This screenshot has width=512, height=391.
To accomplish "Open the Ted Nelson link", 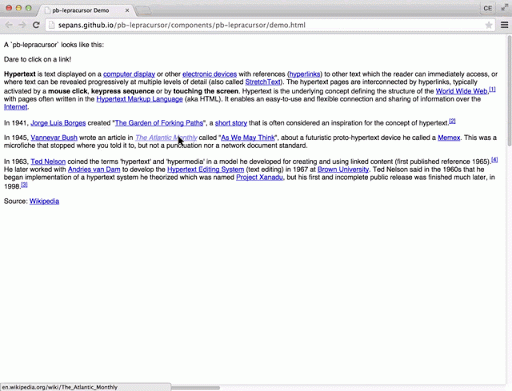I will pos(48,162).
